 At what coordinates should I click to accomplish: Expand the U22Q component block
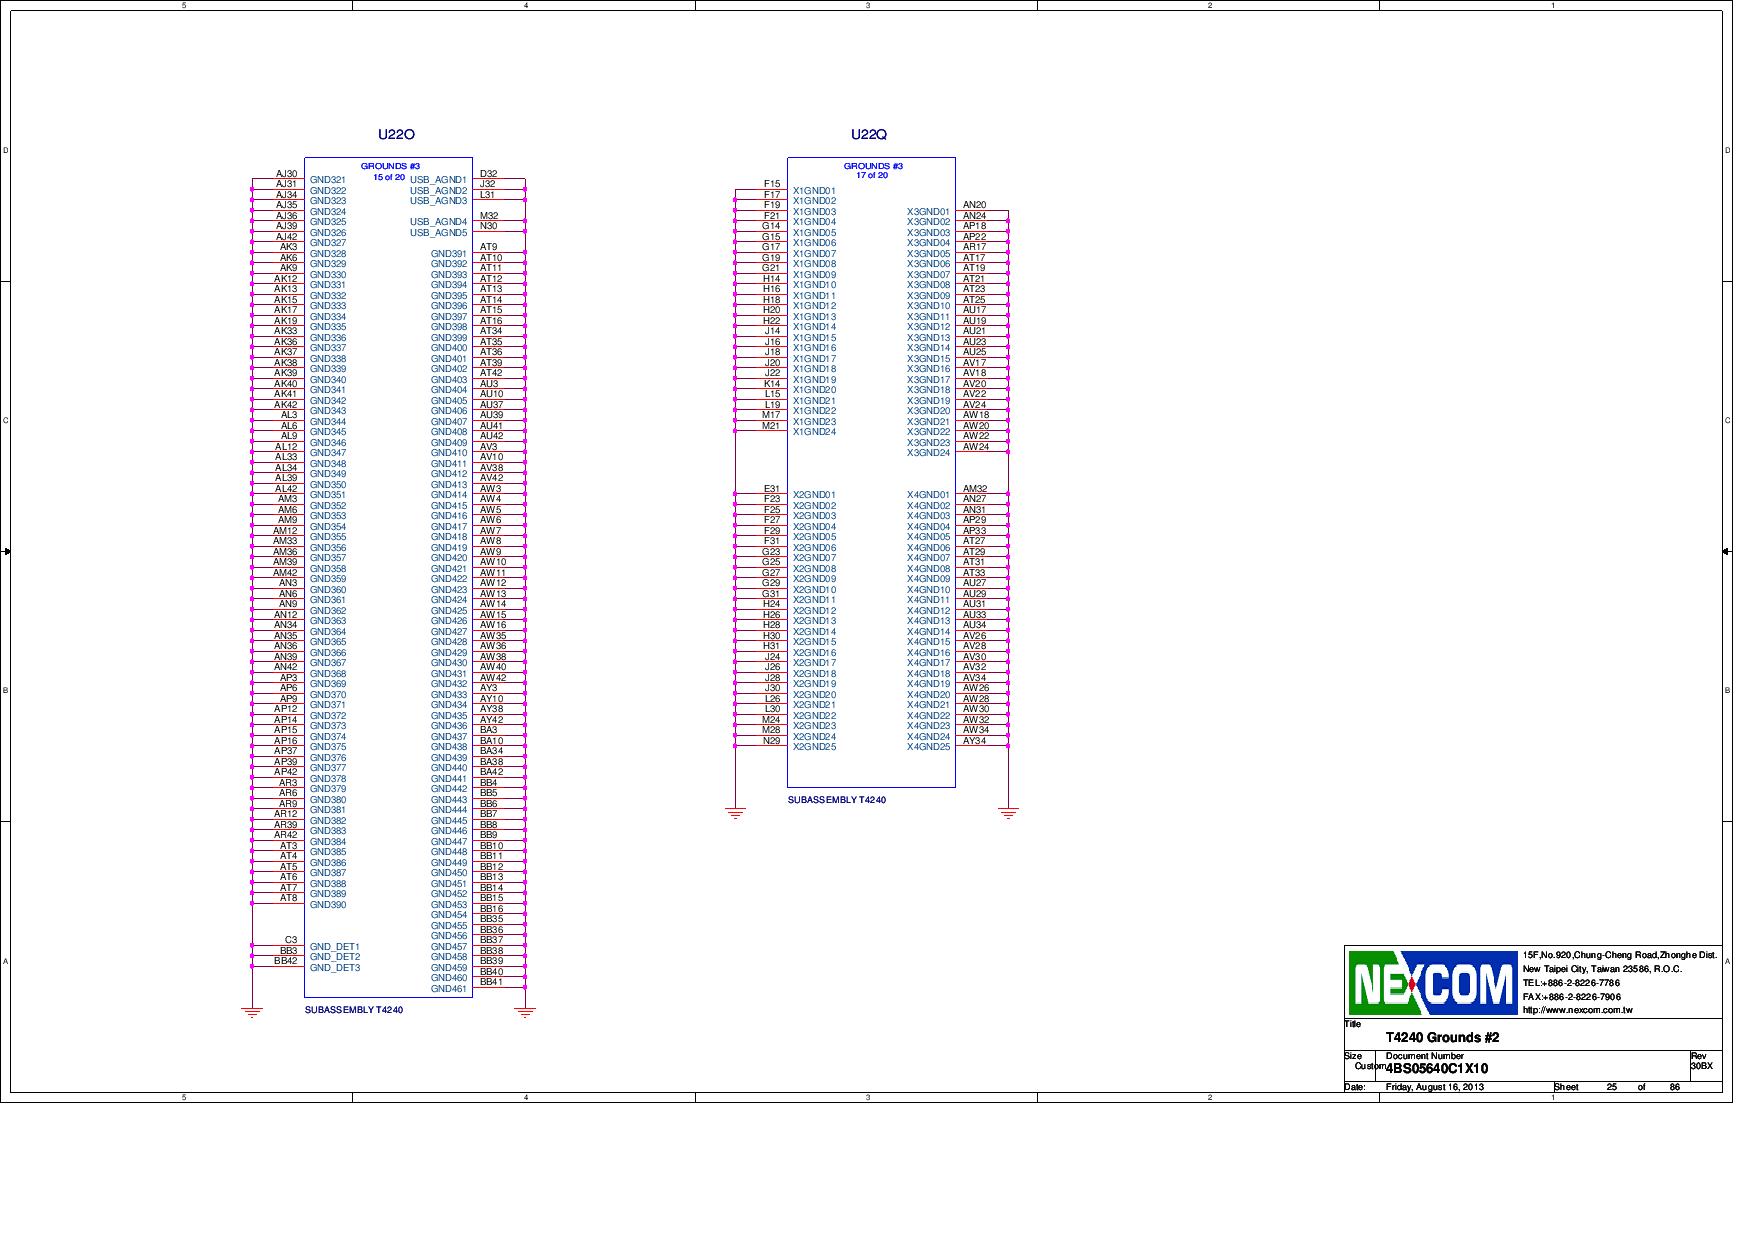click(870, 470)
